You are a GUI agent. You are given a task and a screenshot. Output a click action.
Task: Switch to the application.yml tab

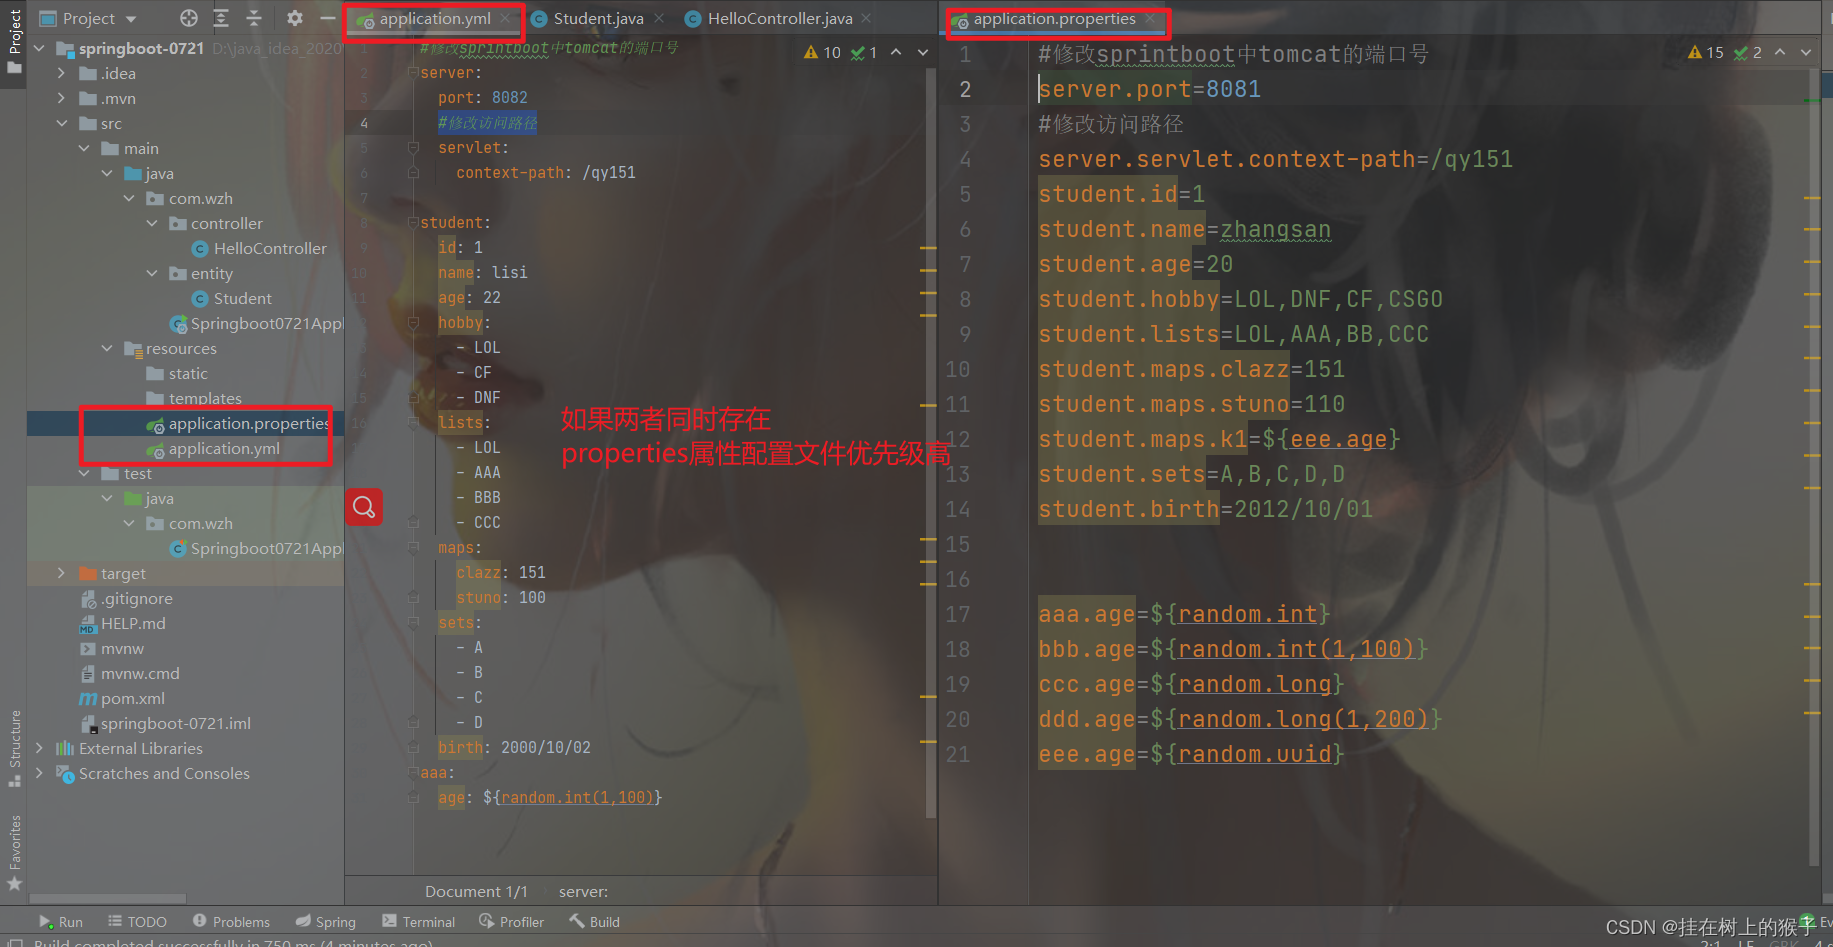click(x=435, y=18)
